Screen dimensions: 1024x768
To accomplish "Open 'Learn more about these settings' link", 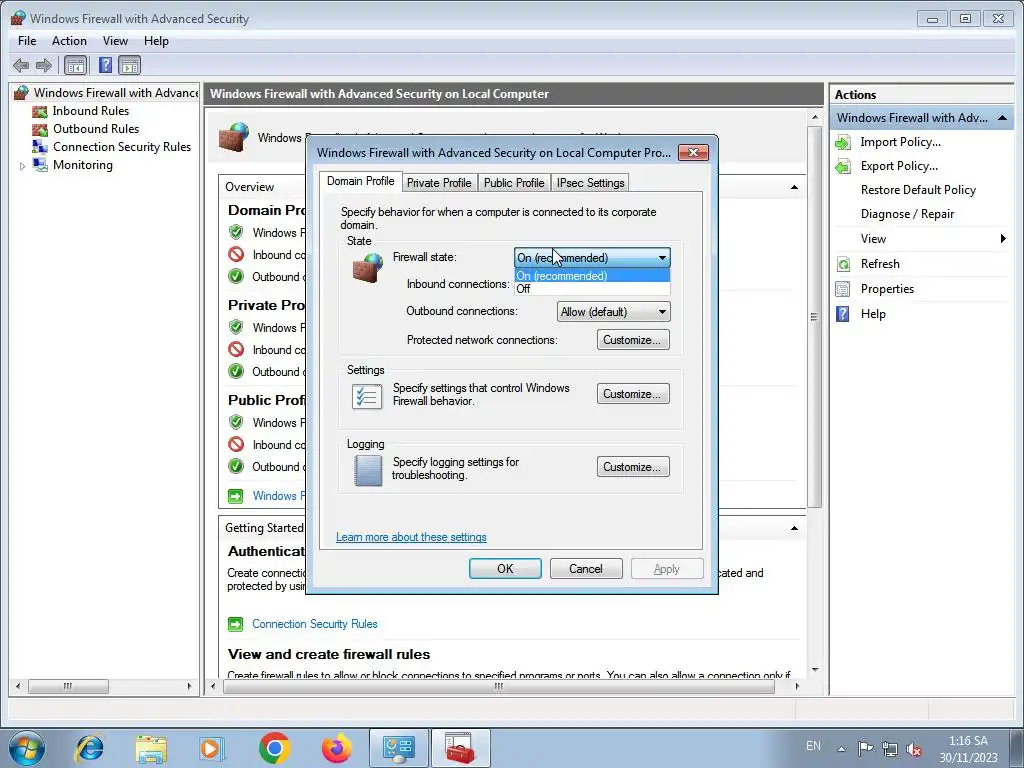I will click(x=411, y=537).
